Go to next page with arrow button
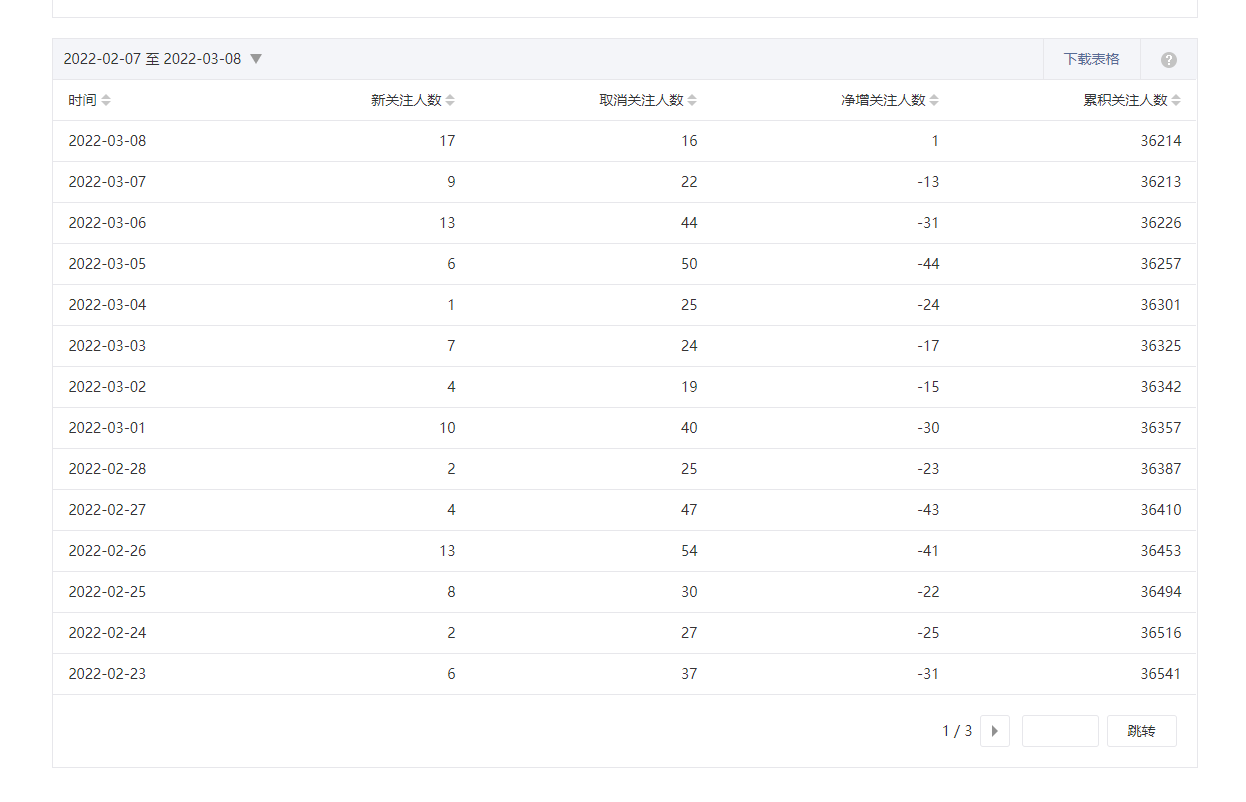 coord(994,731)
